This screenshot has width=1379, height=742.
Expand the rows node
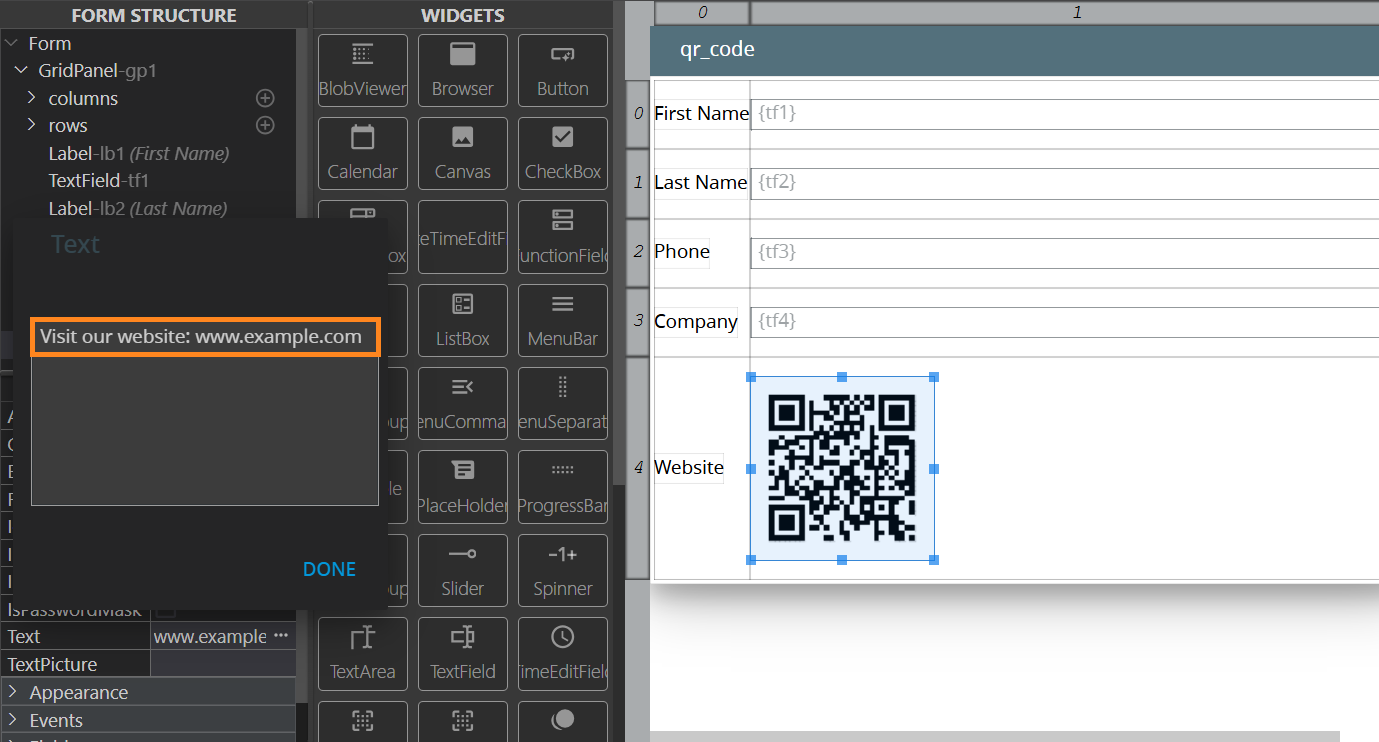click(x=31, y=125)
